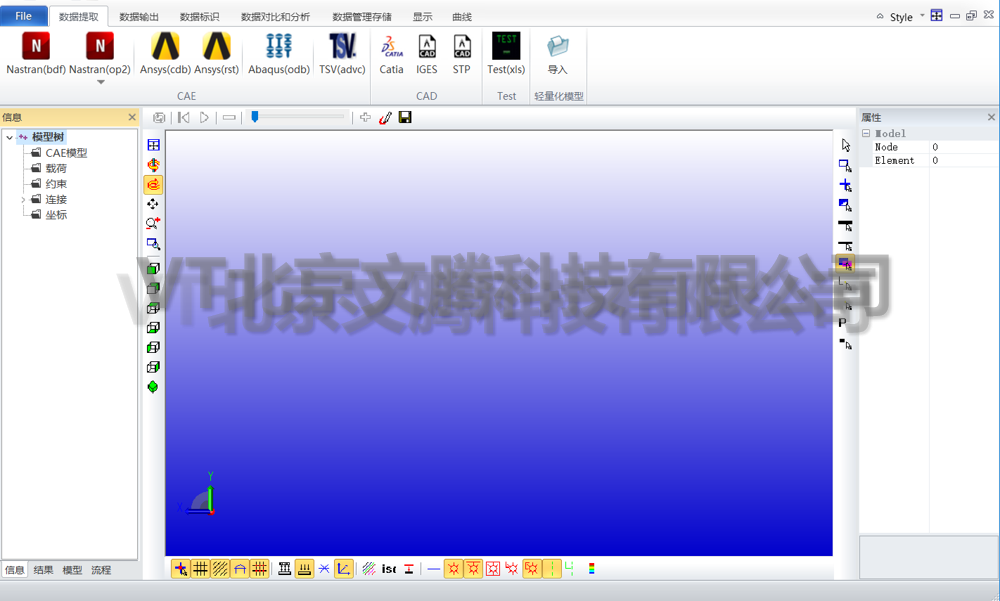Toggle the grid display button in bottom toolbar

click(200, 568)
